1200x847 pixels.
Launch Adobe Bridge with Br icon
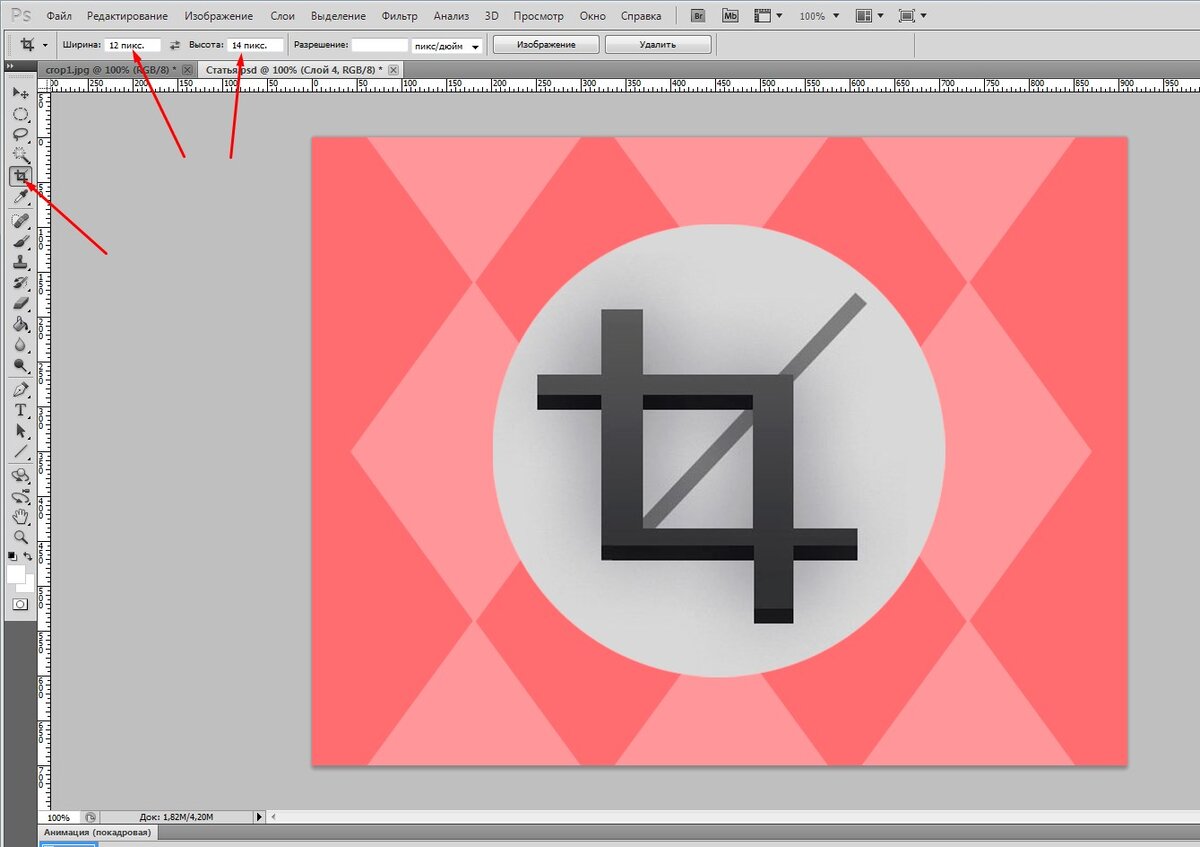(700, 16)
